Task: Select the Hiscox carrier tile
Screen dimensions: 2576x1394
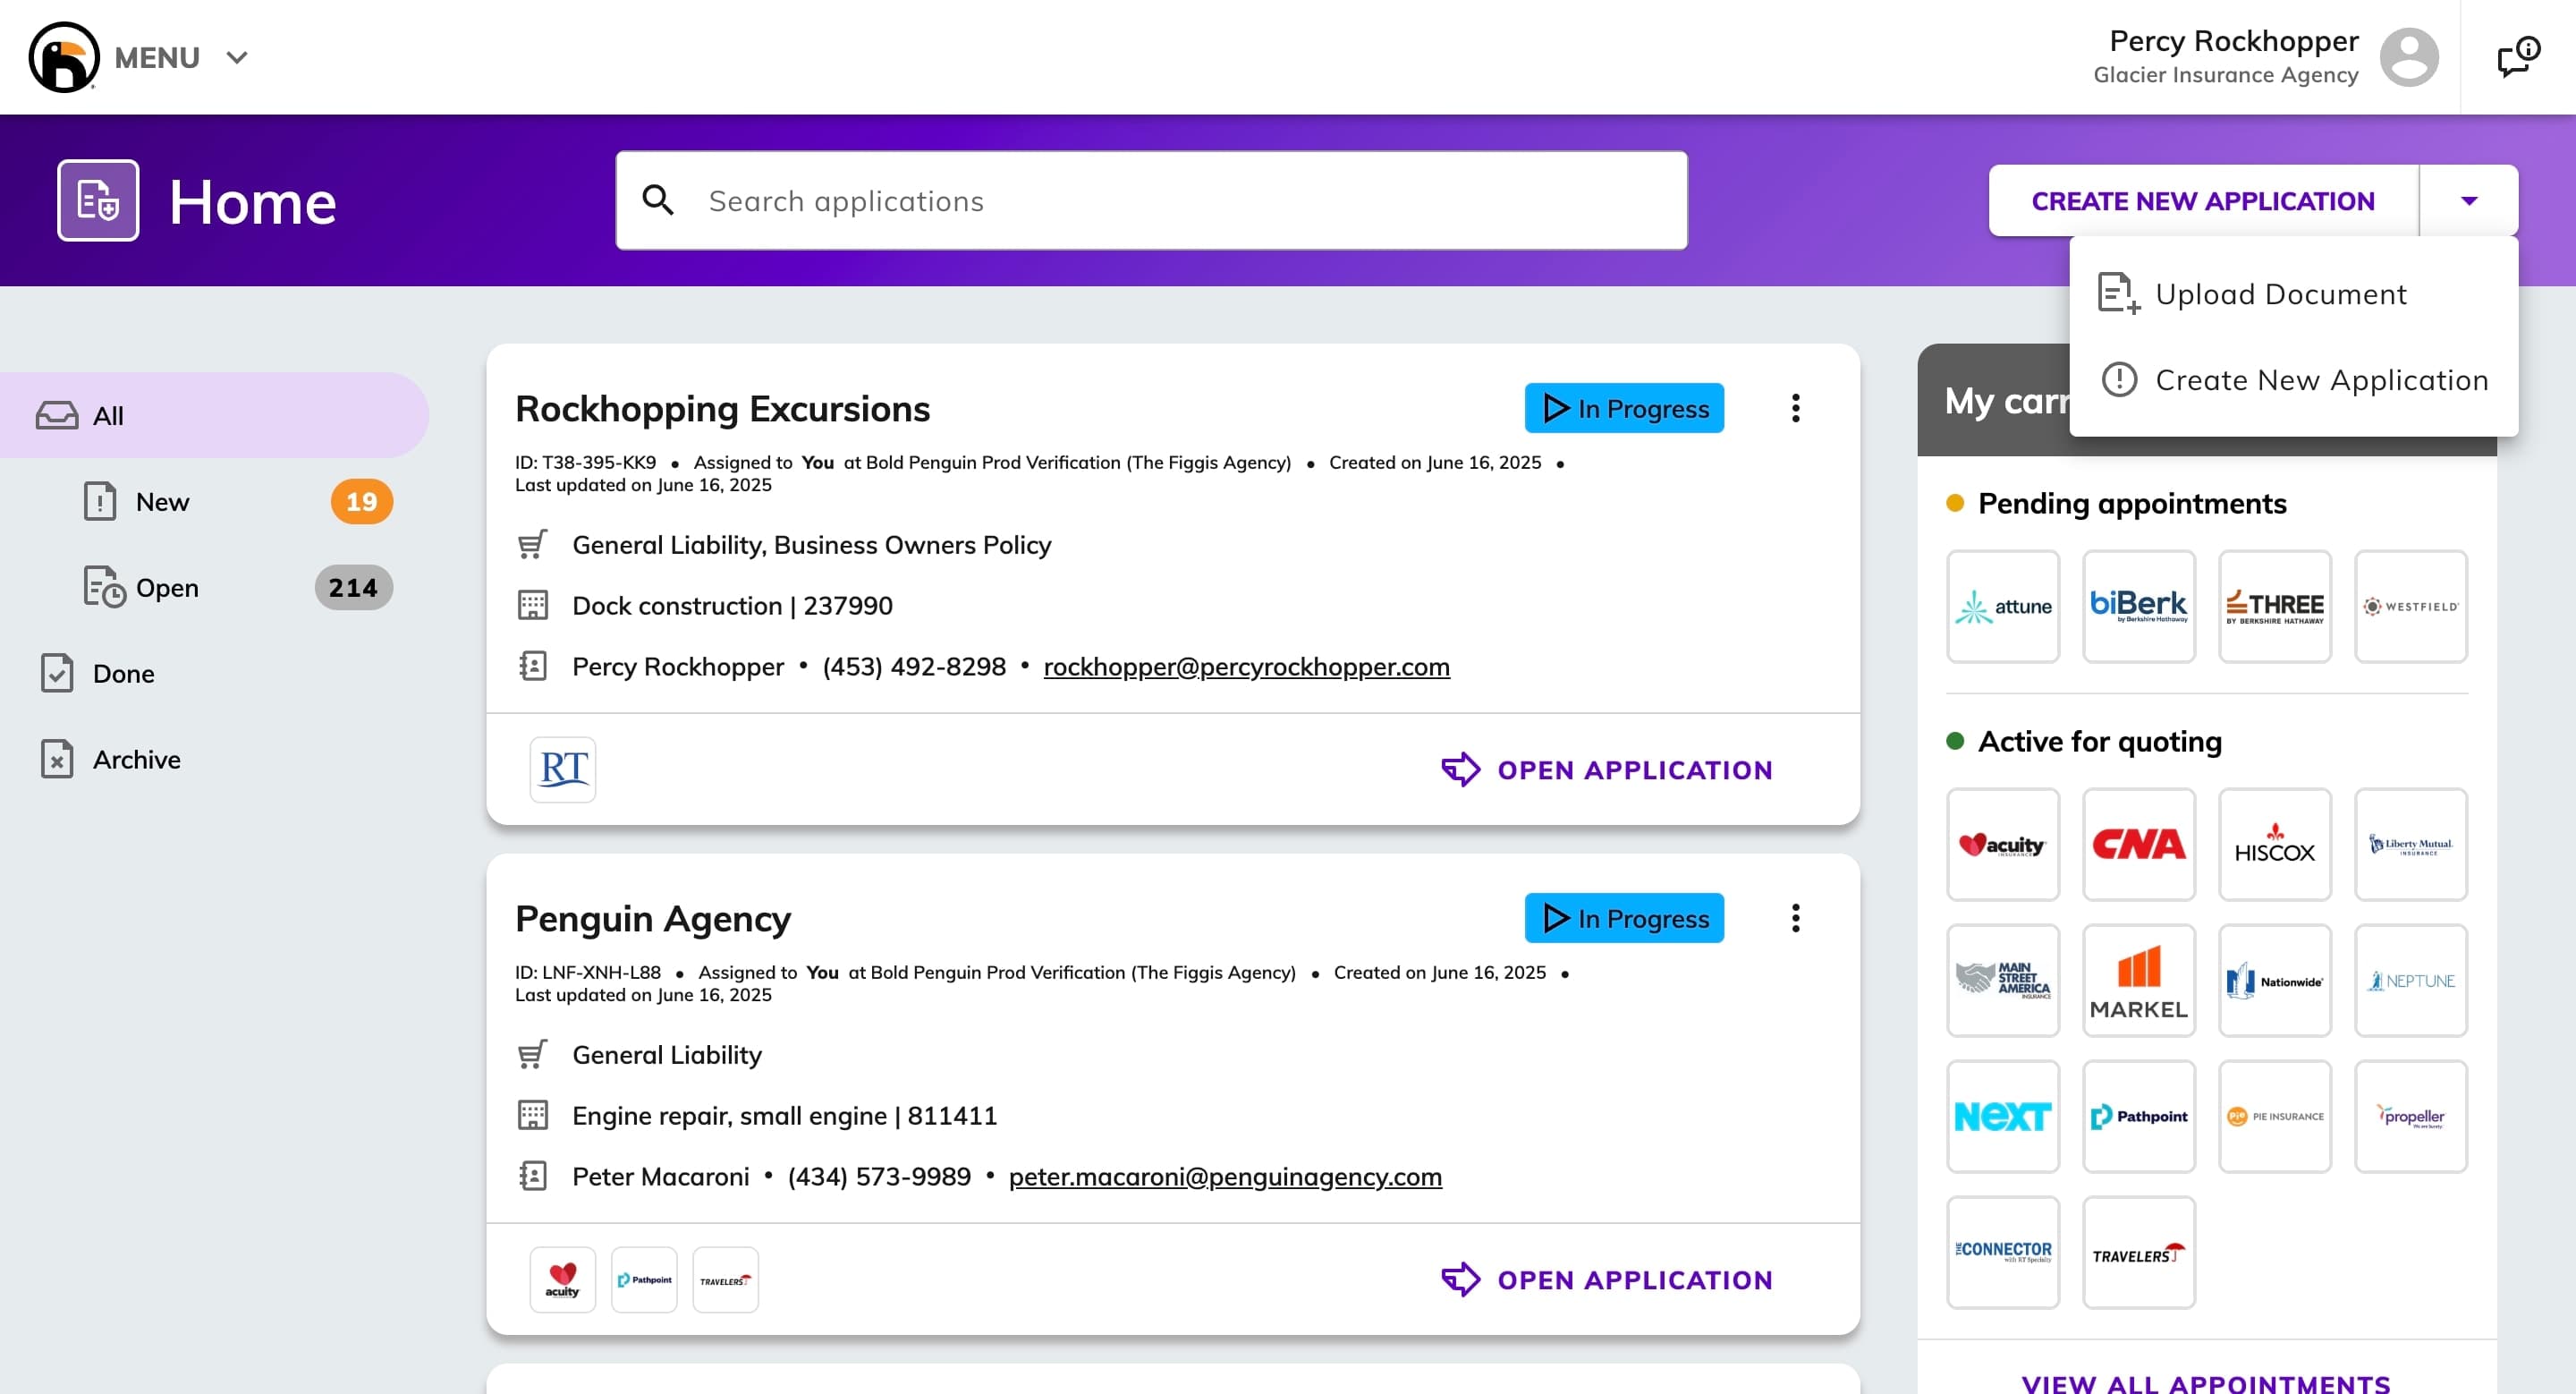Action: [x=2275, y=844]
